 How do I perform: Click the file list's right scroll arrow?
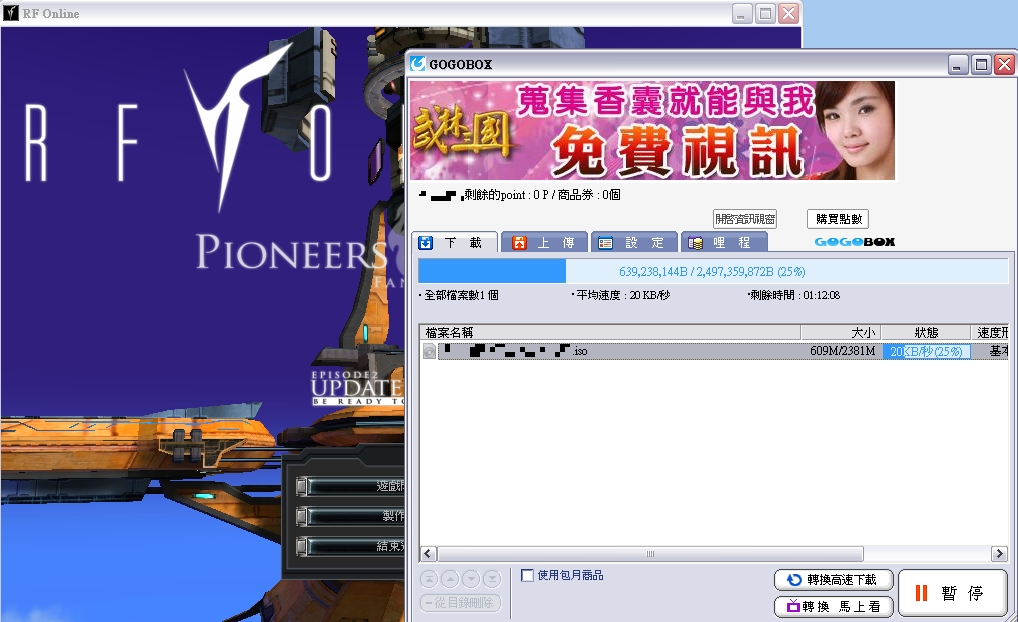(999, 554)
